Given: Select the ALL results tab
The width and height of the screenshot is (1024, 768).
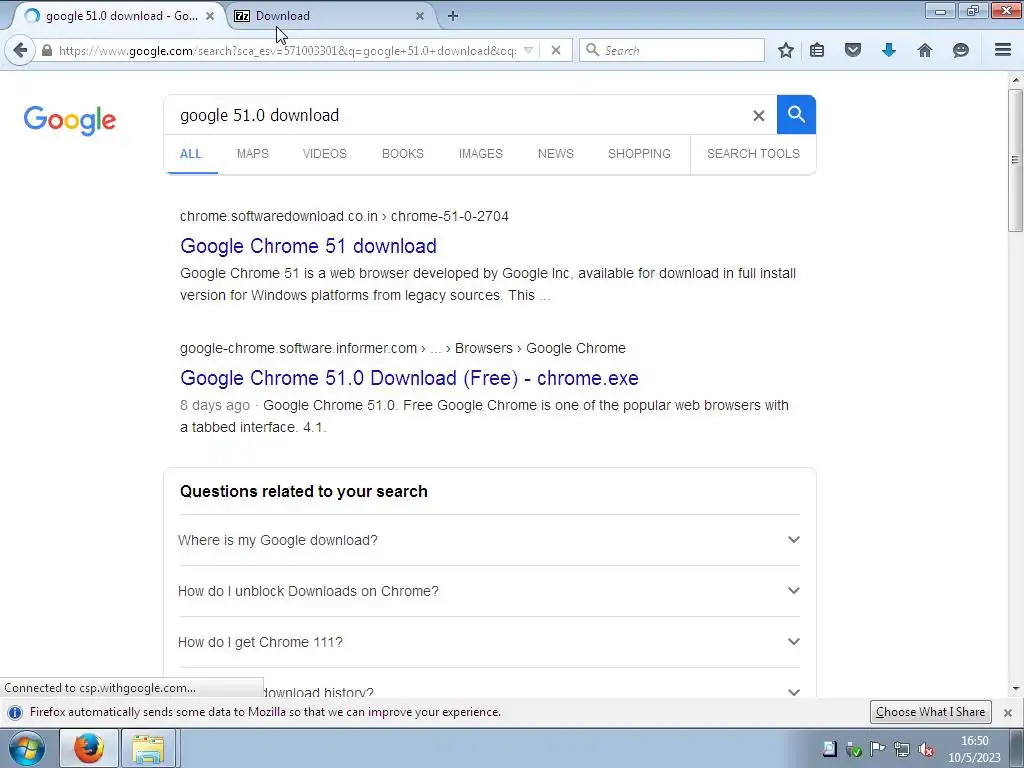Looking at the screenshot, I should click(x=191, y=153).
